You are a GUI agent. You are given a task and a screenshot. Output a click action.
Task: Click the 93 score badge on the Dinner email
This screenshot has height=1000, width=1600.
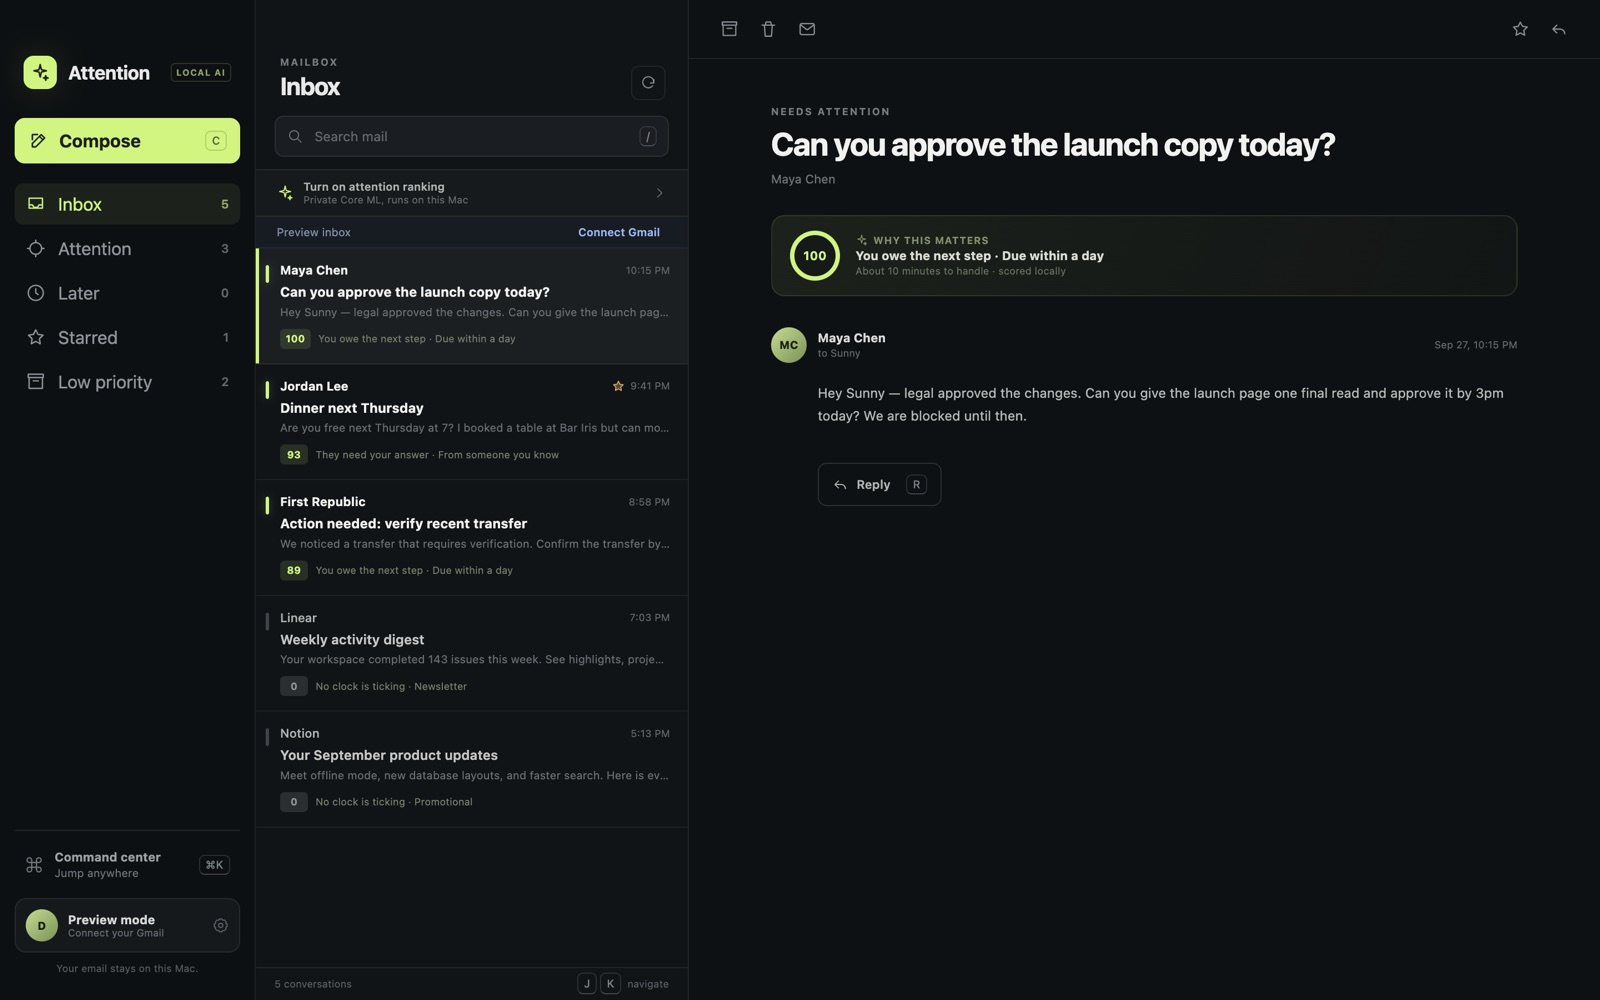click(x=293, y=455)
